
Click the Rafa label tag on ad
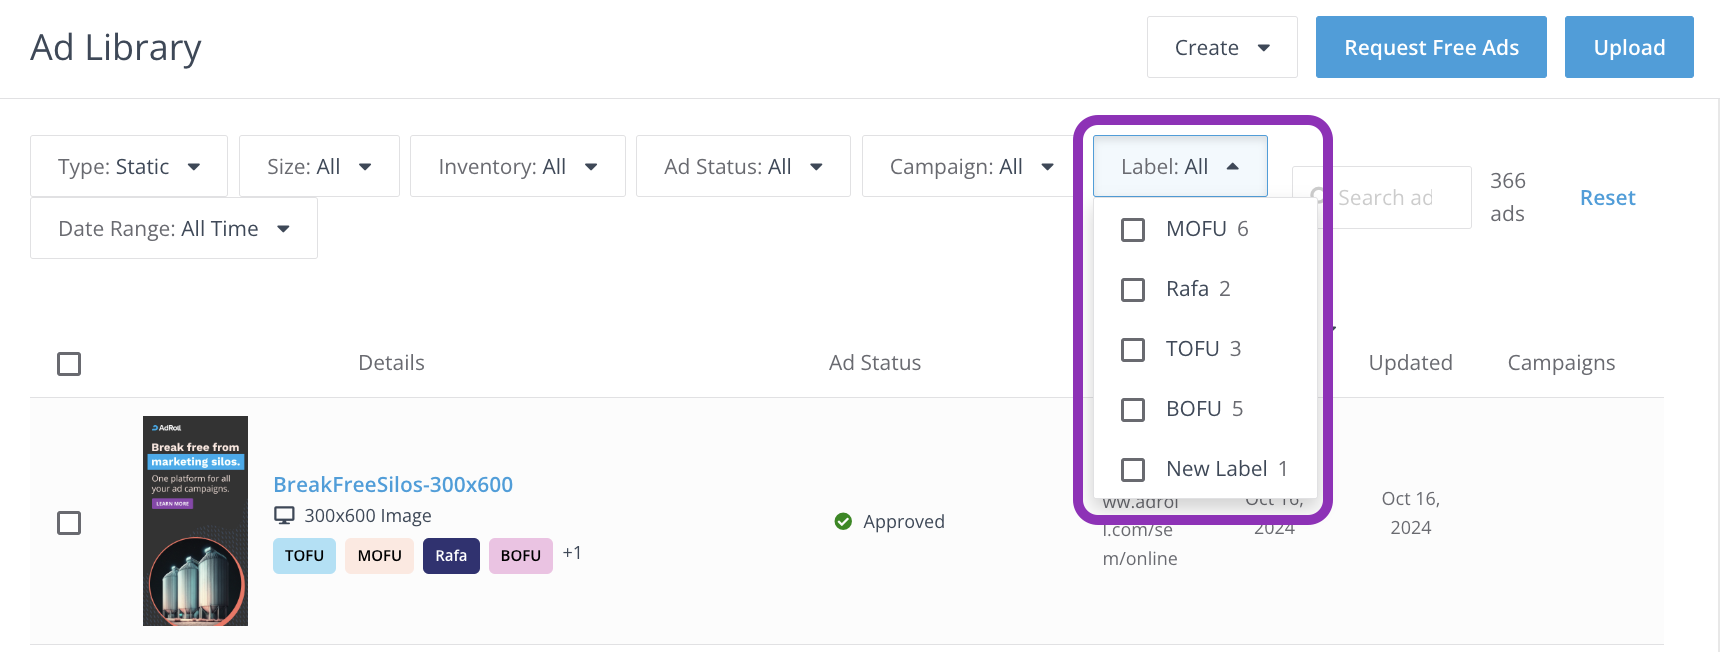[x=451, y=556]
